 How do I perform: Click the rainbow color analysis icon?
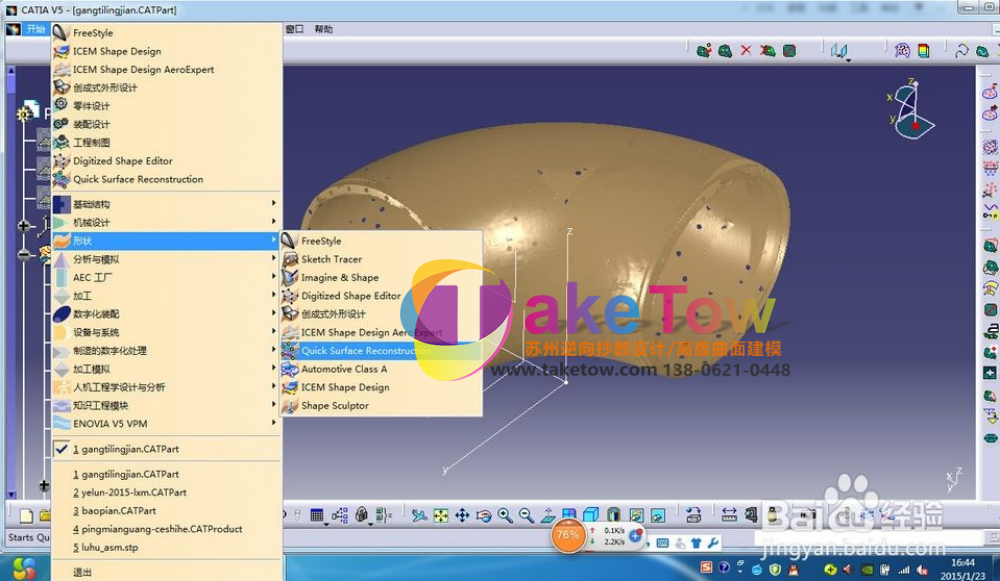point(923,50)
